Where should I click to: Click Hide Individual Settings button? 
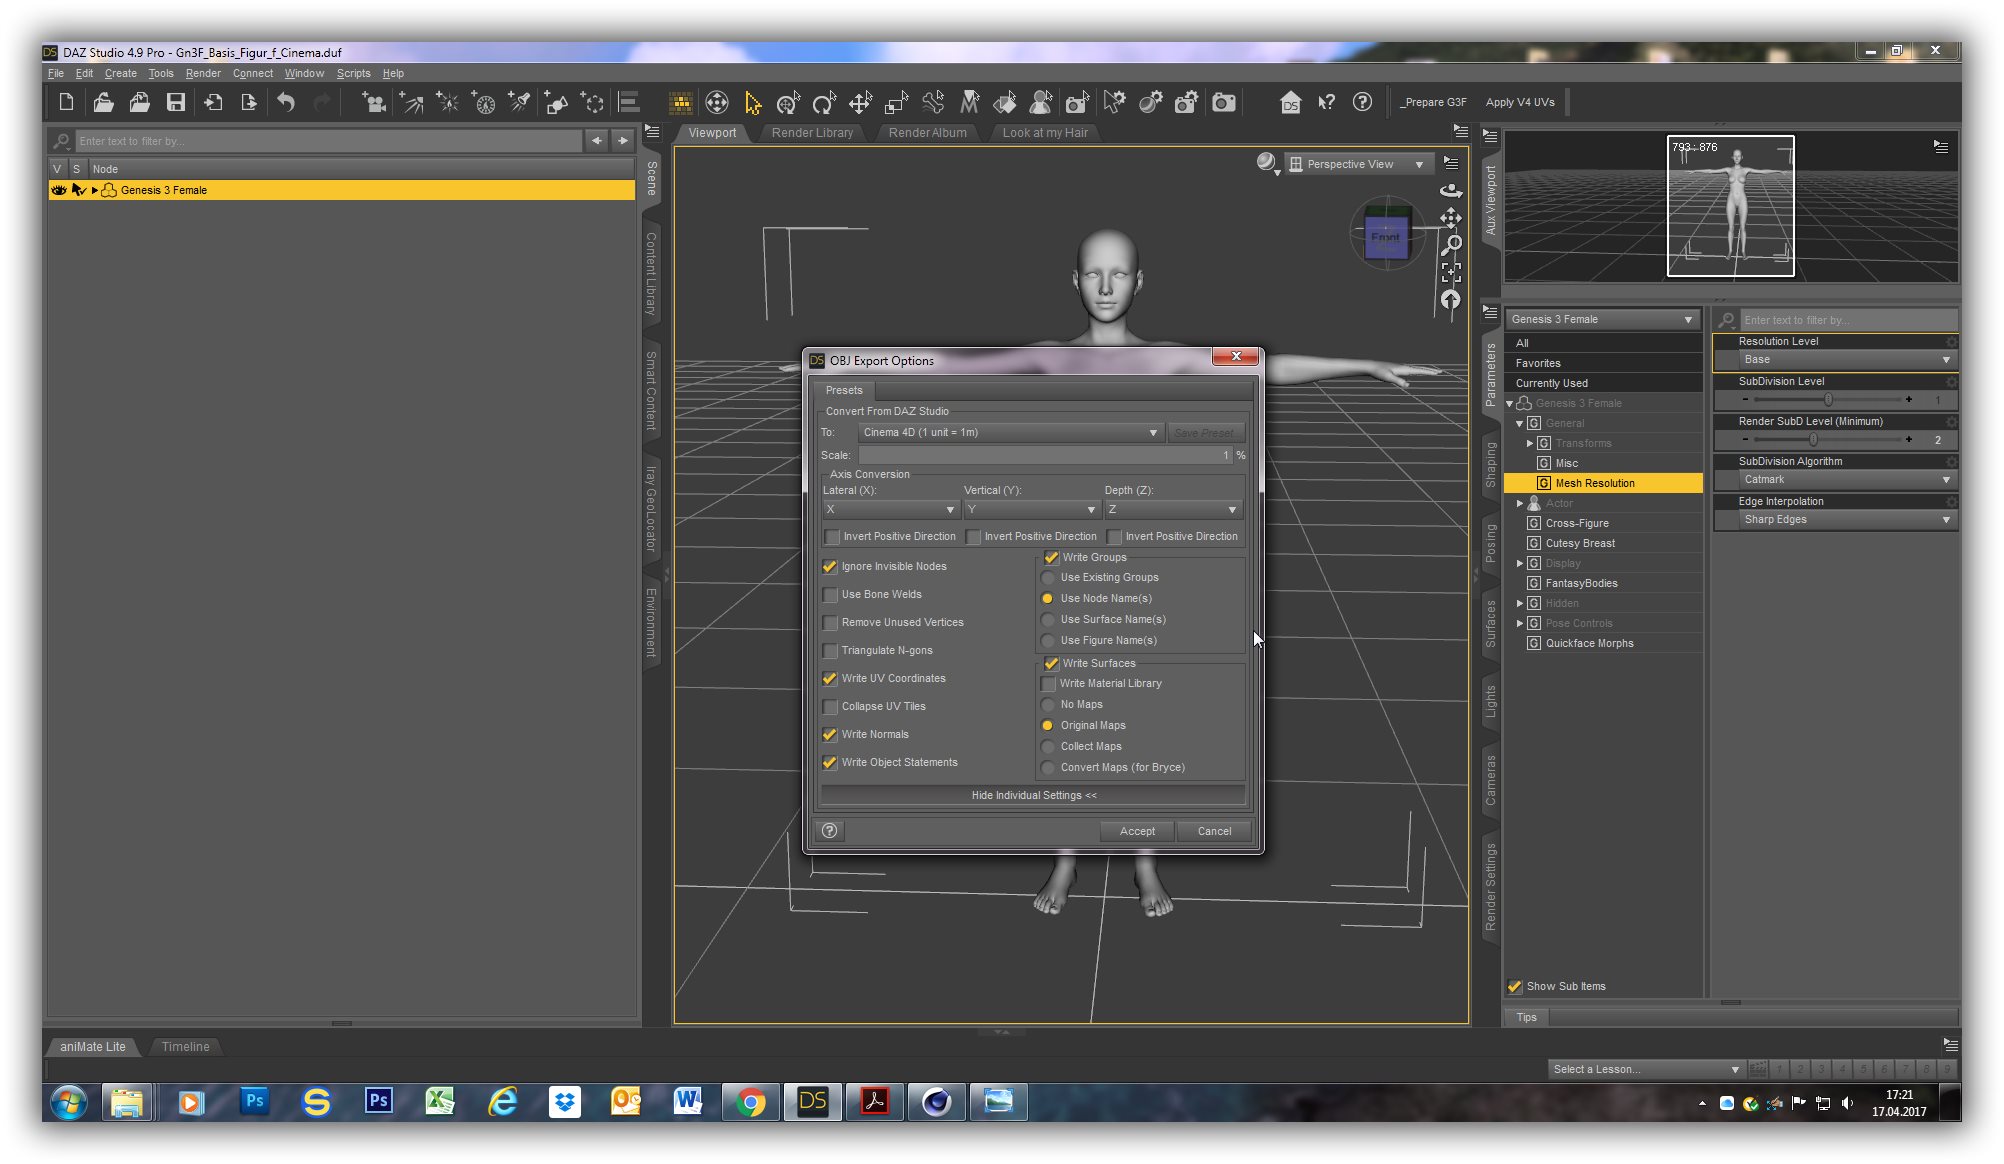click(x=1033, y=796)
